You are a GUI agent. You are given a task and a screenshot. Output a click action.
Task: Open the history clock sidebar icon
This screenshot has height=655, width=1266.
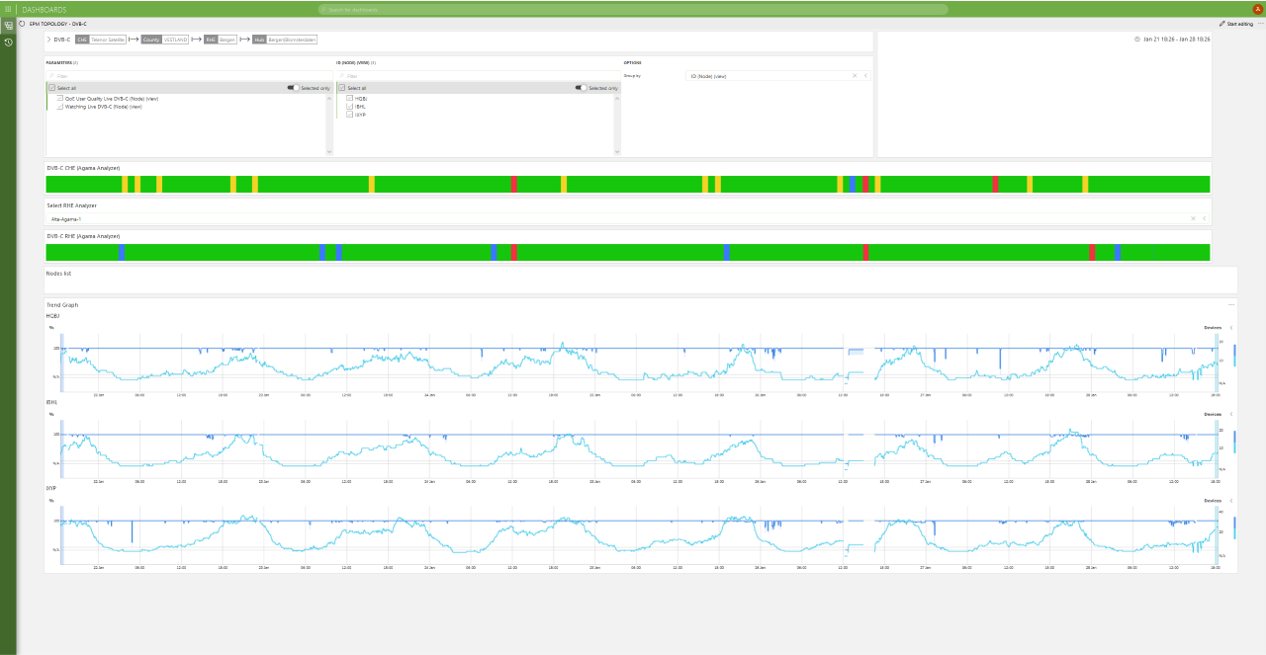(x=8, y=42)
